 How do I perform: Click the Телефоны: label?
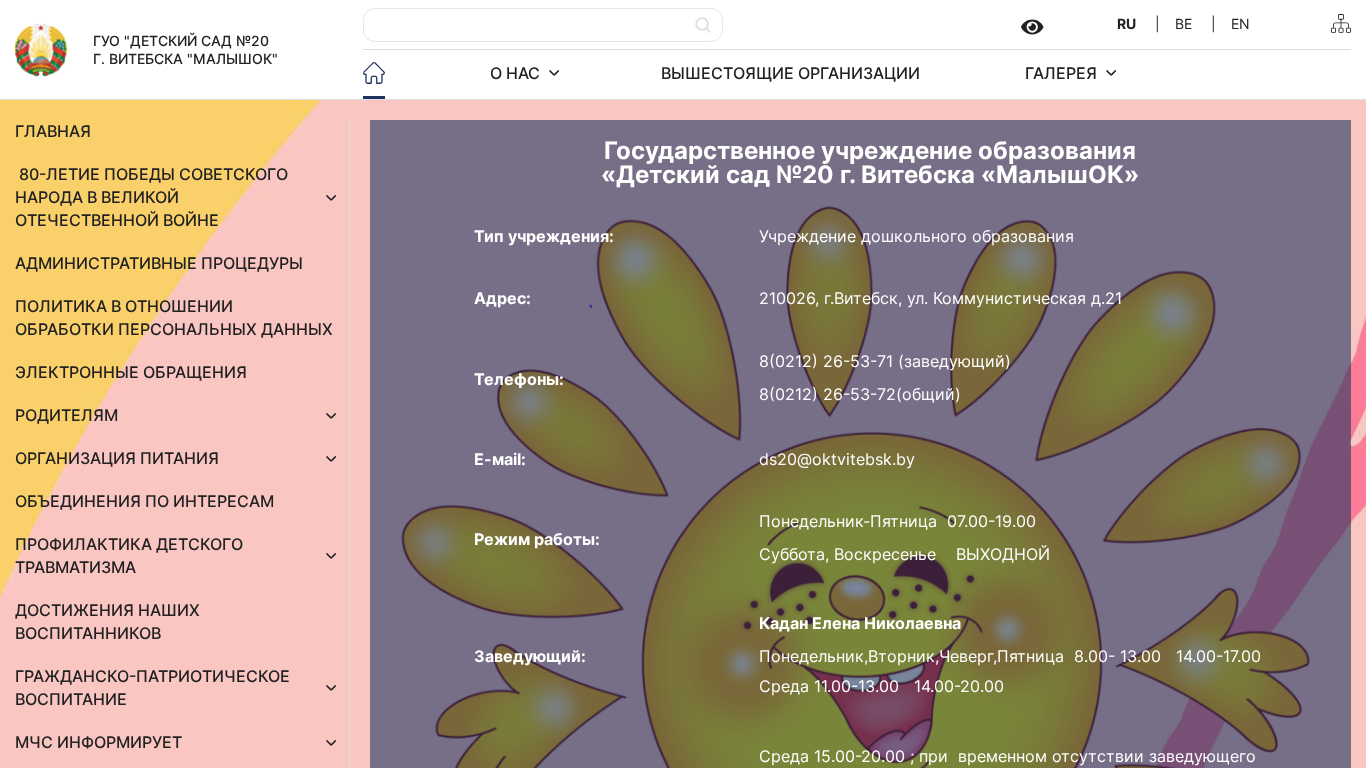[519, 379]
